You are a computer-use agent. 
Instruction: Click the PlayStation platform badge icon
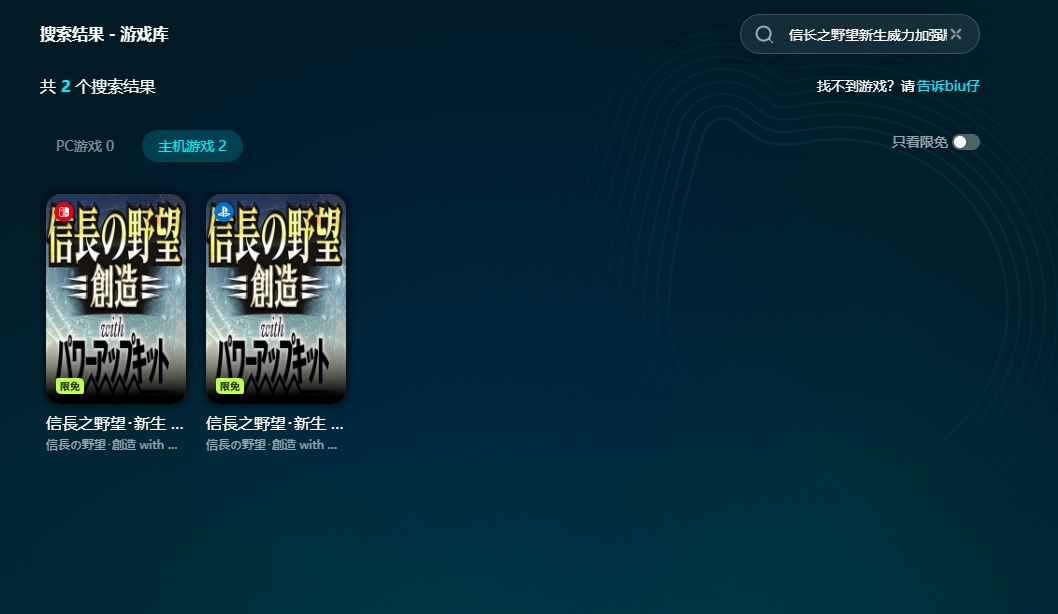223,212
